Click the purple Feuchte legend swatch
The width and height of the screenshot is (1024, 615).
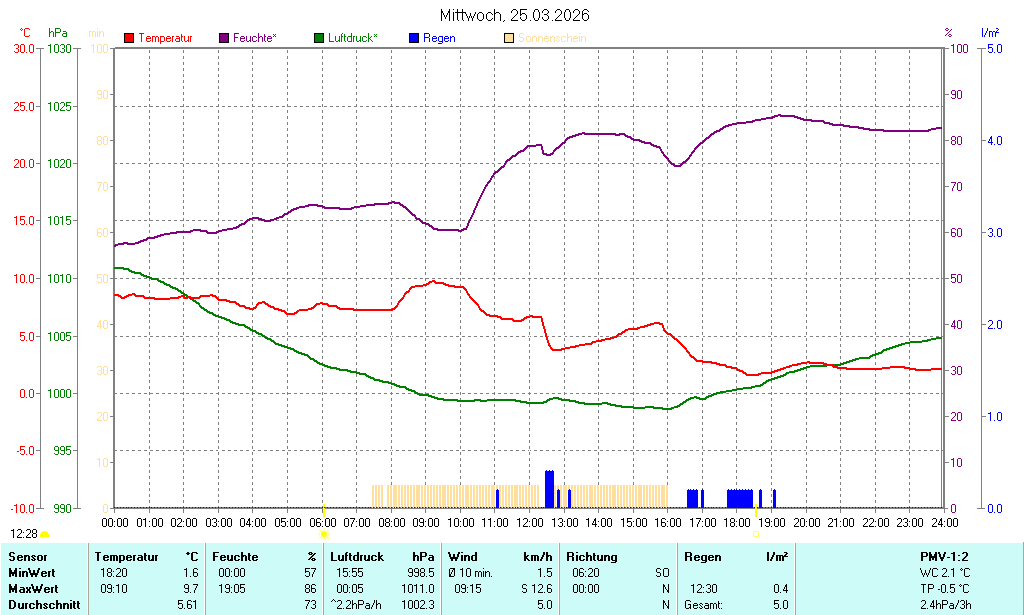click(224, 38)
